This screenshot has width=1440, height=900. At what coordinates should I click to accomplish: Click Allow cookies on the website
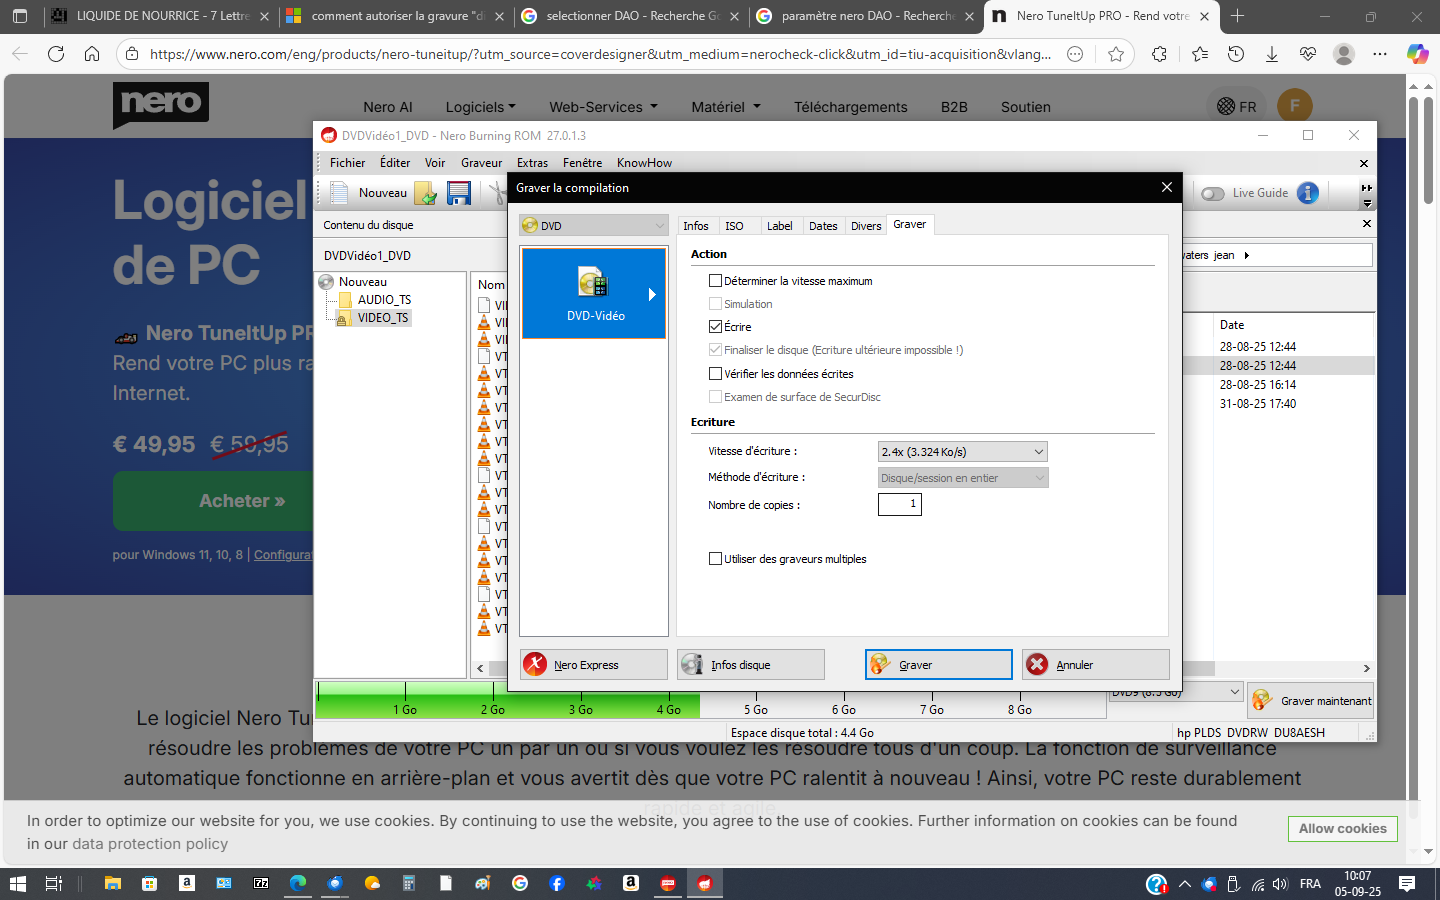[1342, 829]
